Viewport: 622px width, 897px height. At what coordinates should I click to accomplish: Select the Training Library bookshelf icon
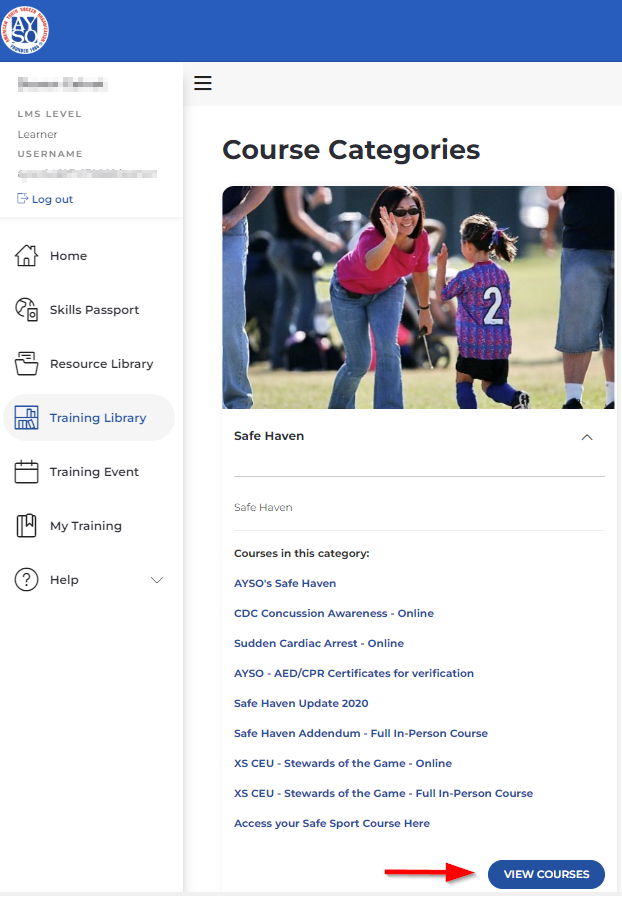[26, 418]
